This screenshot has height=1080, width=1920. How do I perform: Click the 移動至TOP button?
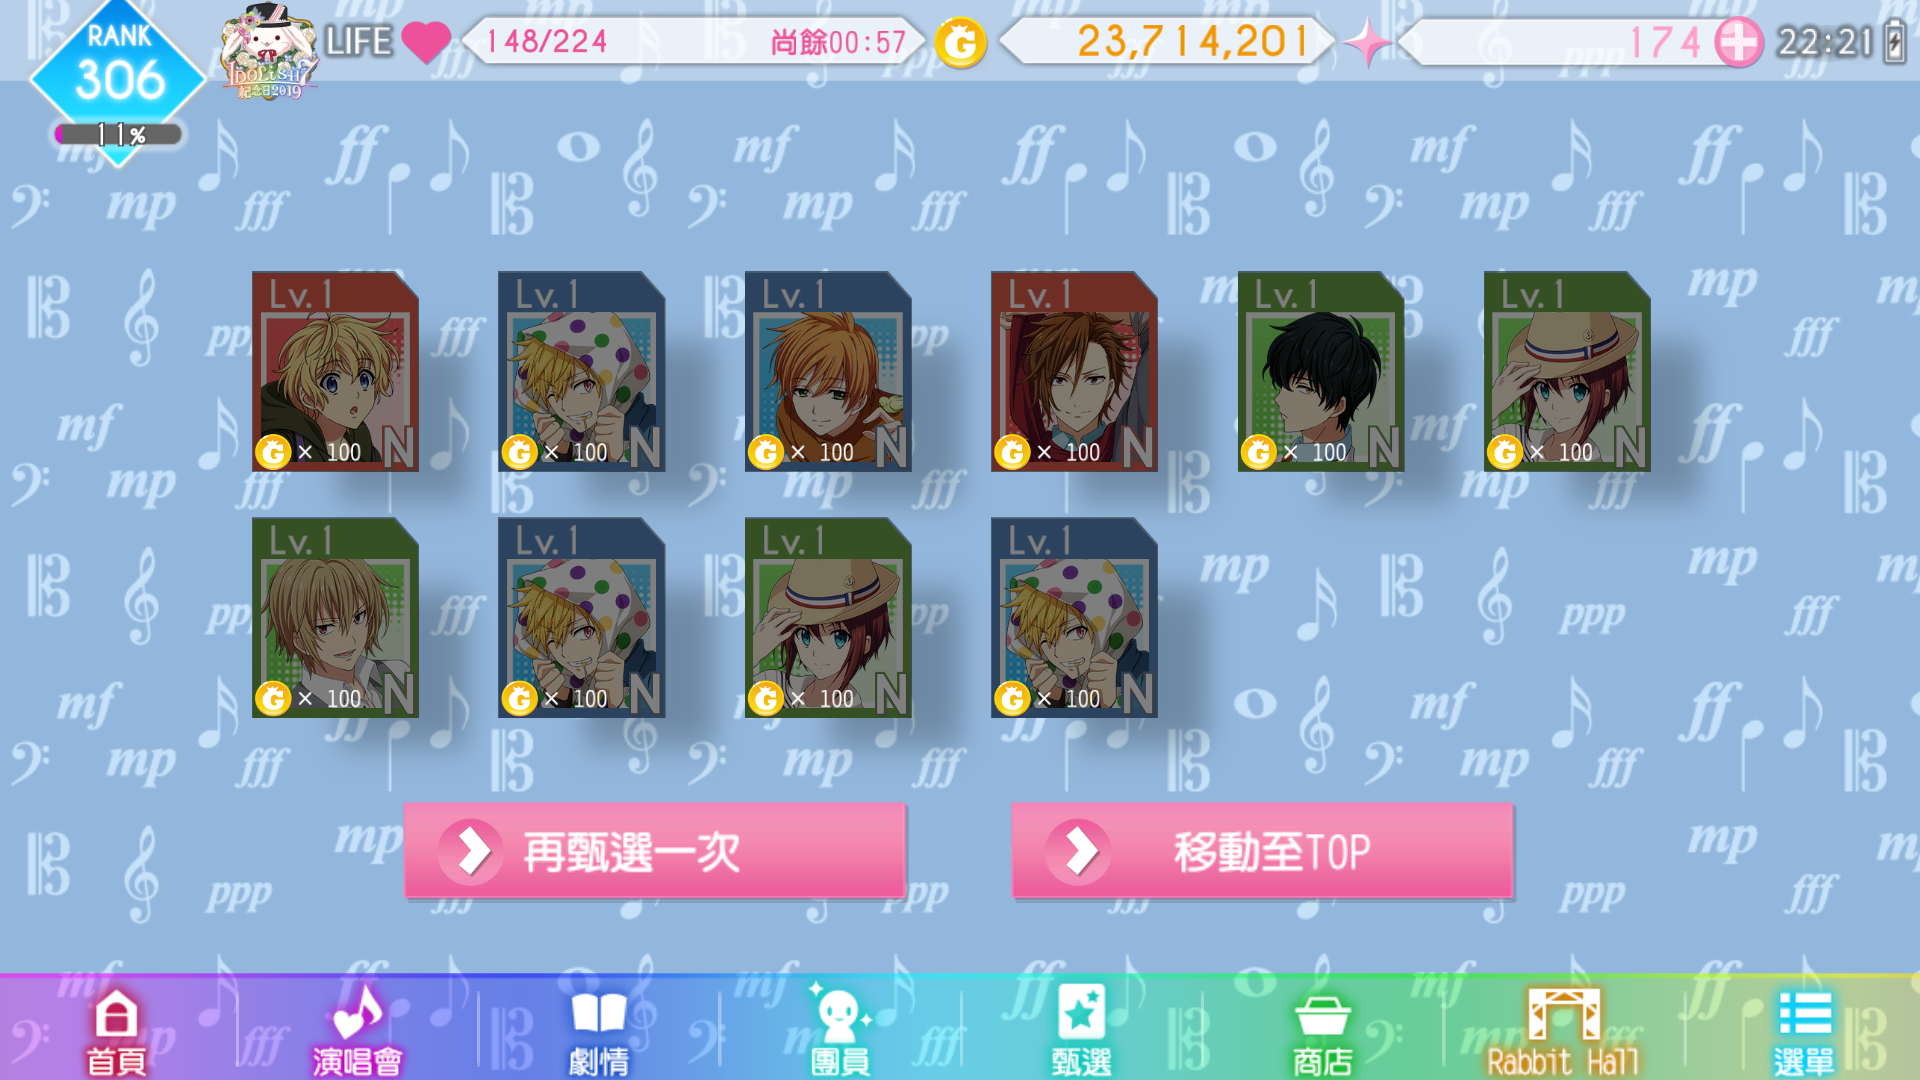click(x=1262, y=851)
